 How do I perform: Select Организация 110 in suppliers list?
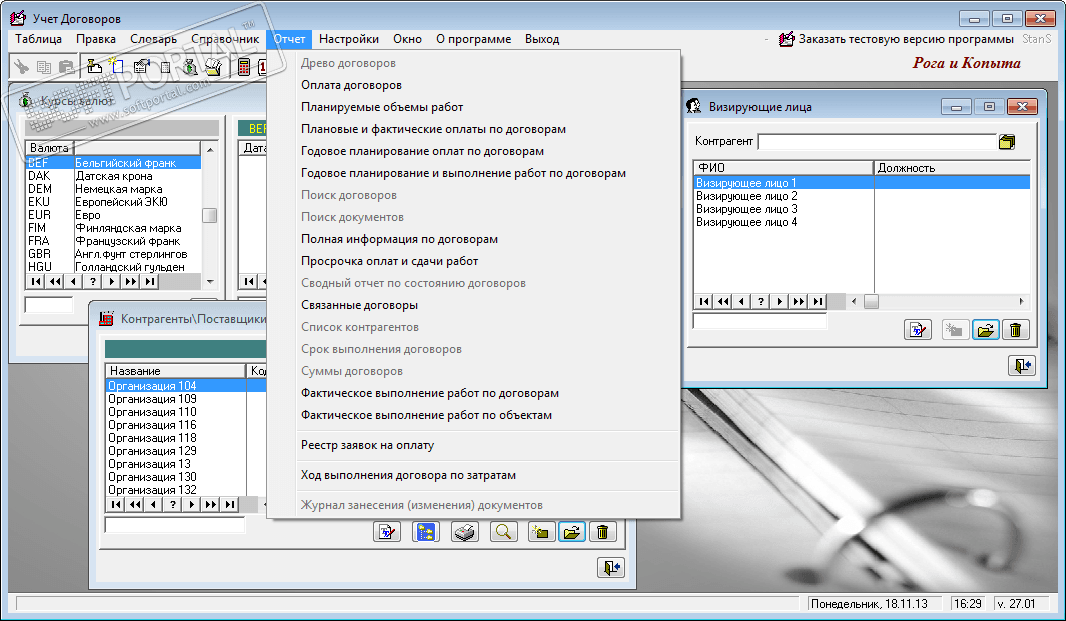(176, 412)
